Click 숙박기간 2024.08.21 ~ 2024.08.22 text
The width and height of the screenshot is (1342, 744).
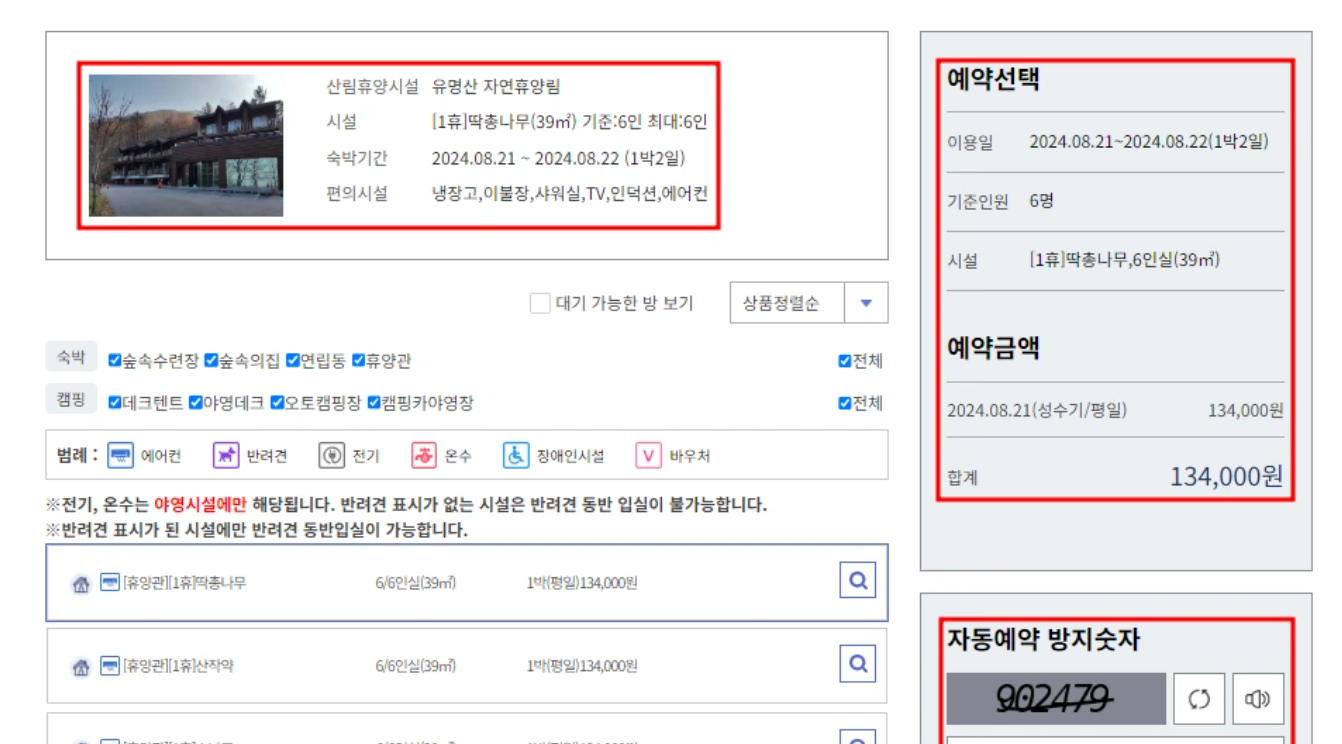pyautogui.click(x=558, y=158)
